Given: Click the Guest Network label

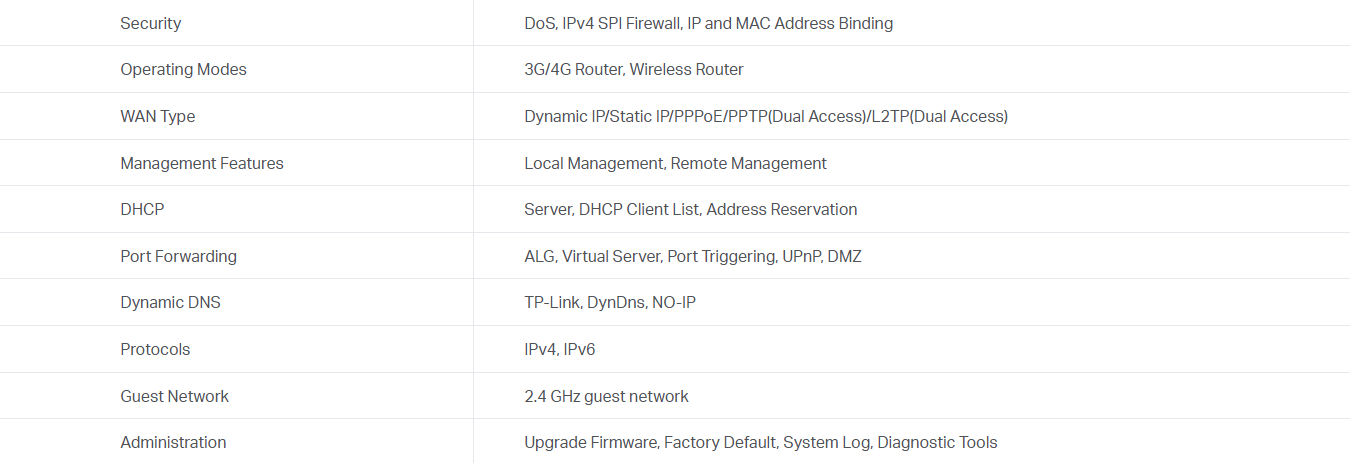Looking at the screenshot, I should pyautogui.click(x=175, y=396).
